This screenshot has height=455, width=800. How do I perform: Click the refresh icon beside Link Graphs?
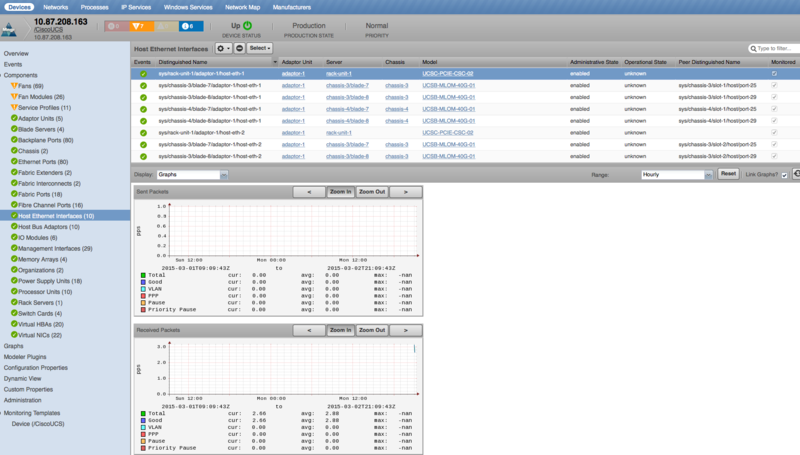pos(796,174)
